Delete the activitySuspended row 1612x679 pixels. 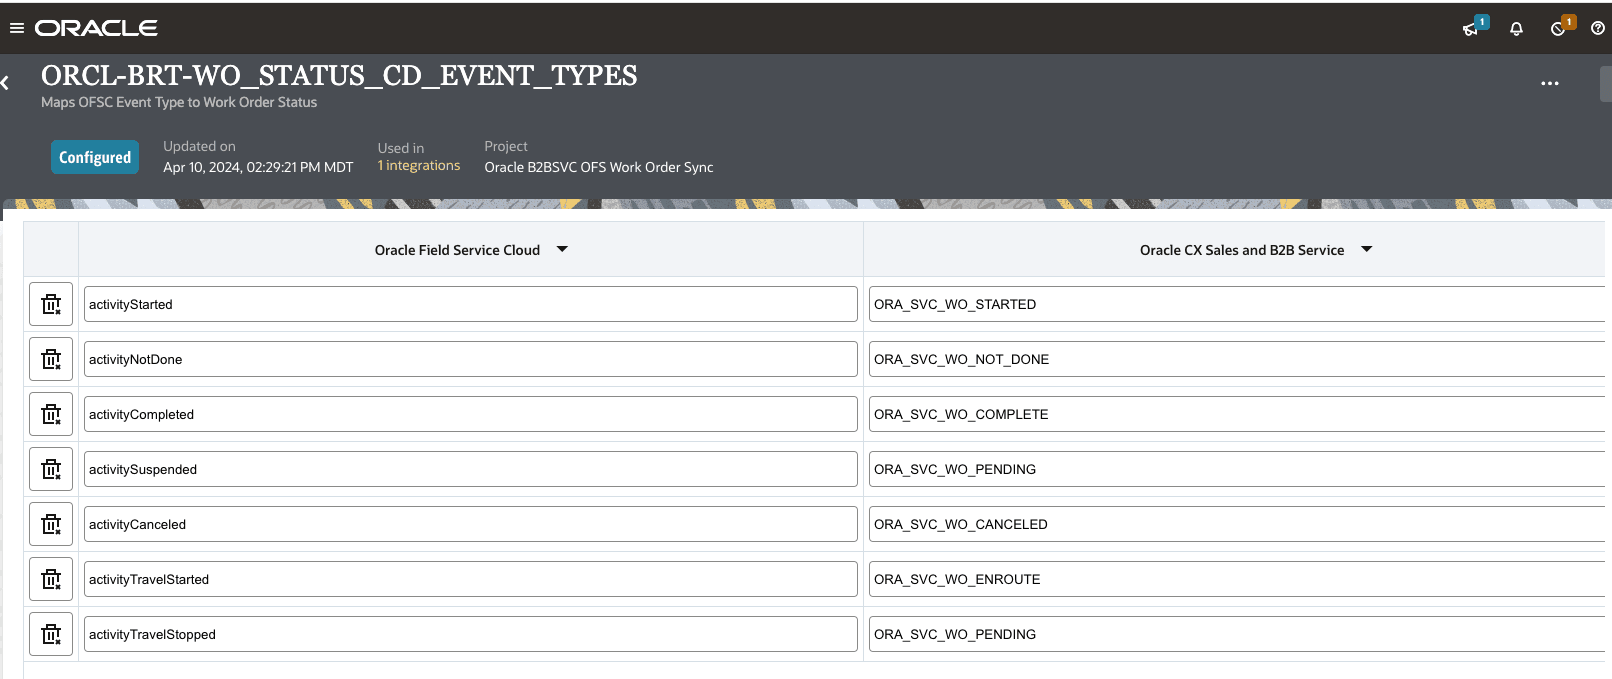51,469
